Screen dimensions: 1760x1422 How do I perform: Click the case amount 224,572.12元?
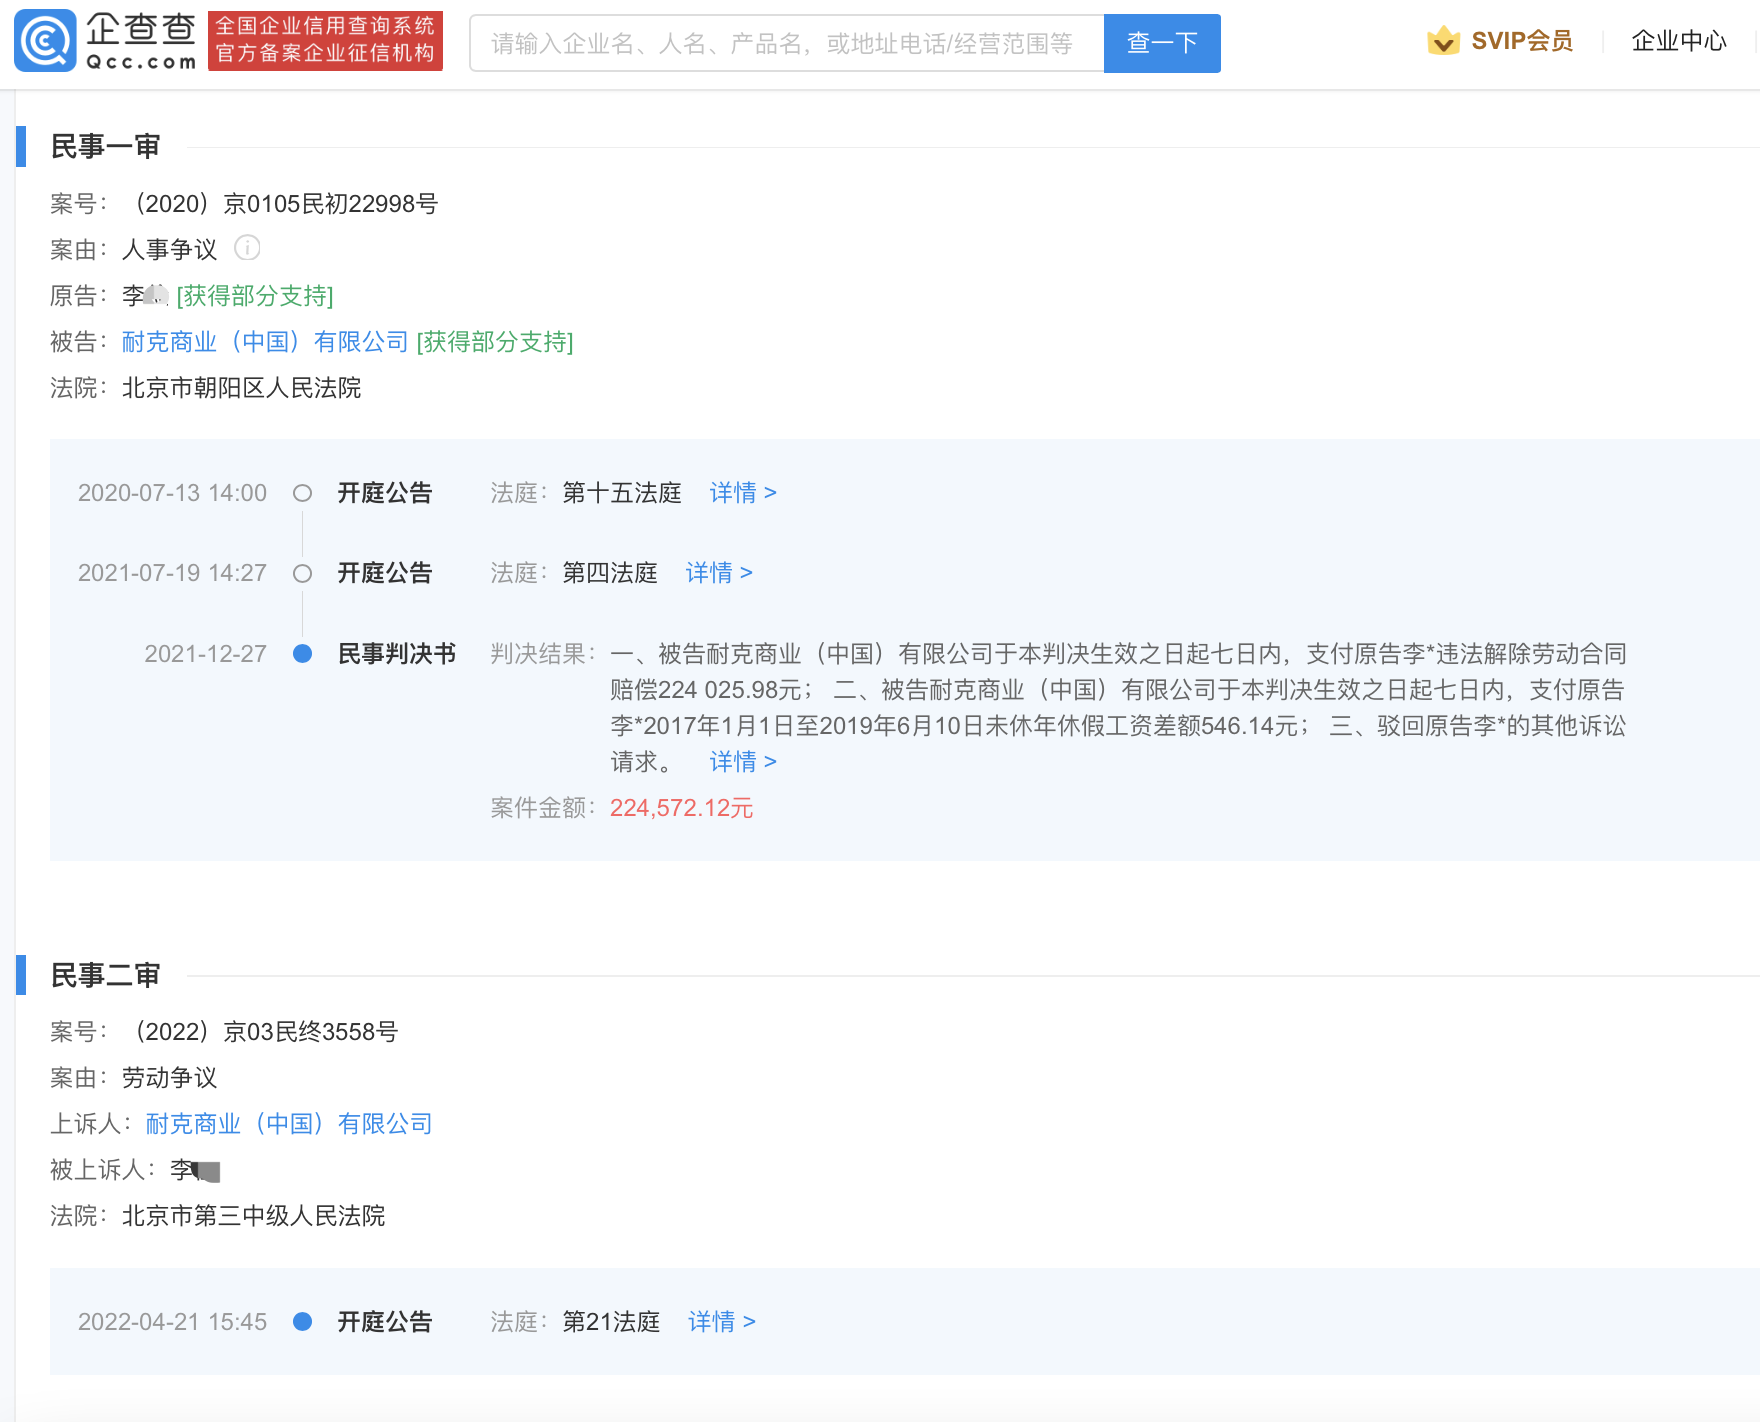coord(681,808)
